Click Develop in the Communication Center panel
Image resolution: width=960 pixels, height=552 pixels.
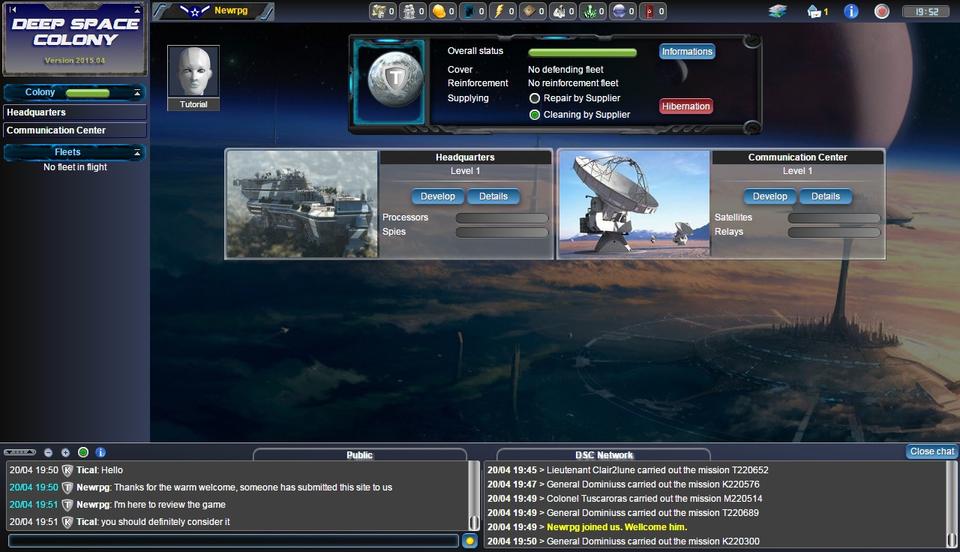pyautogui.click(x=769, y=196)
